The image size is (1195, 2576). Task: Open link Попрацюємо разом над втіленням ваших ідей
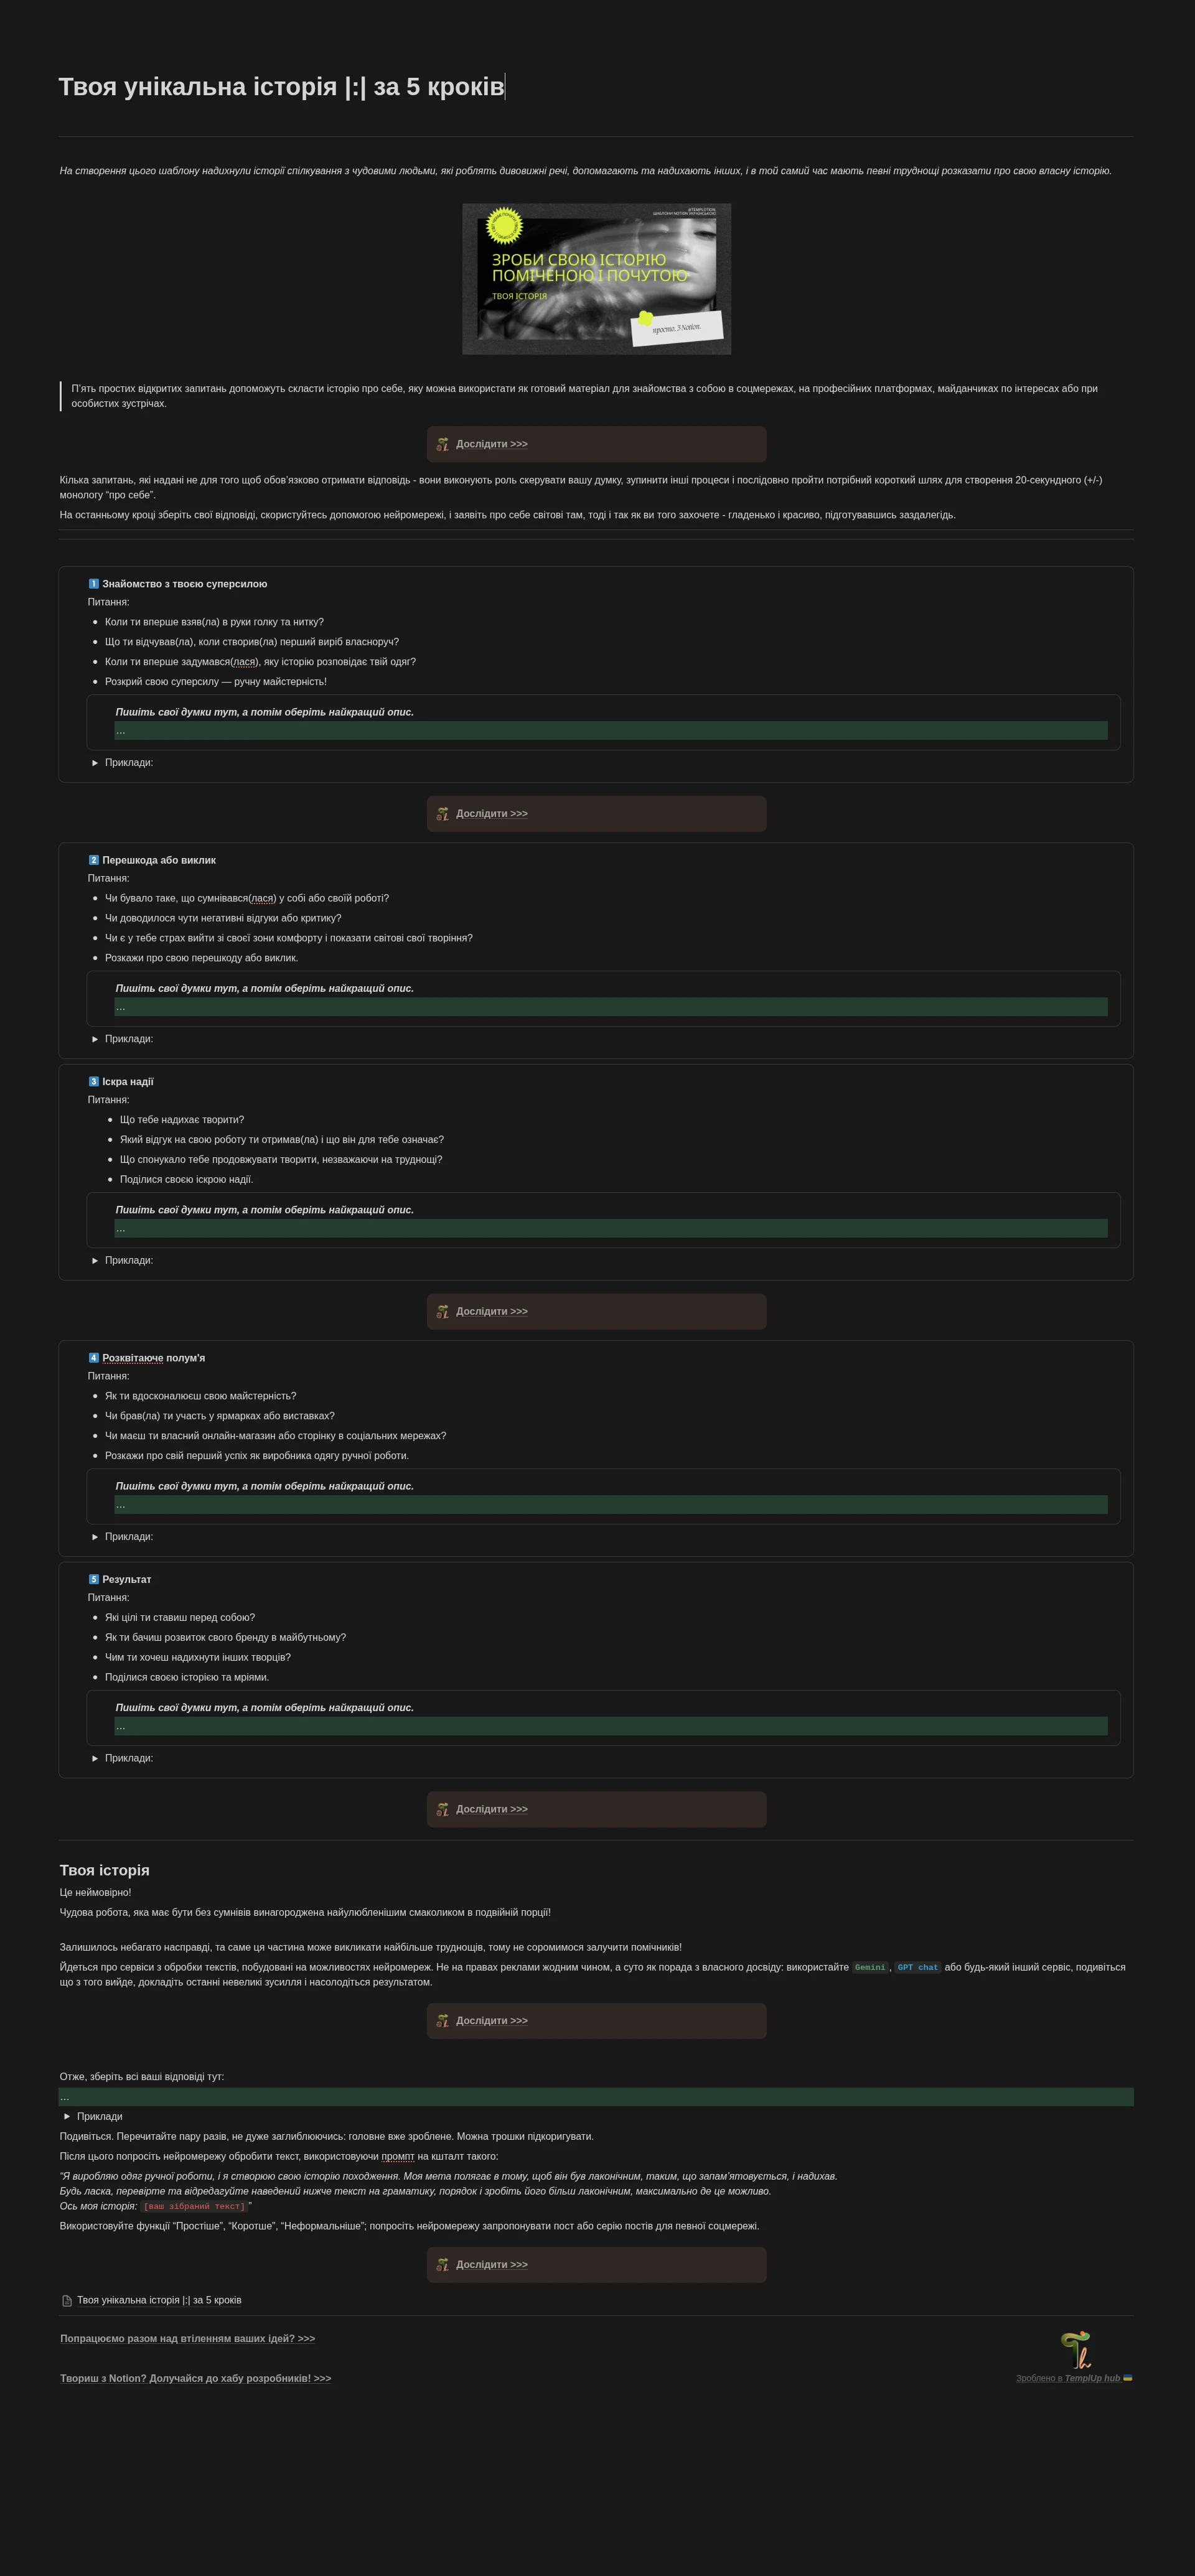tap(188, 2338)
